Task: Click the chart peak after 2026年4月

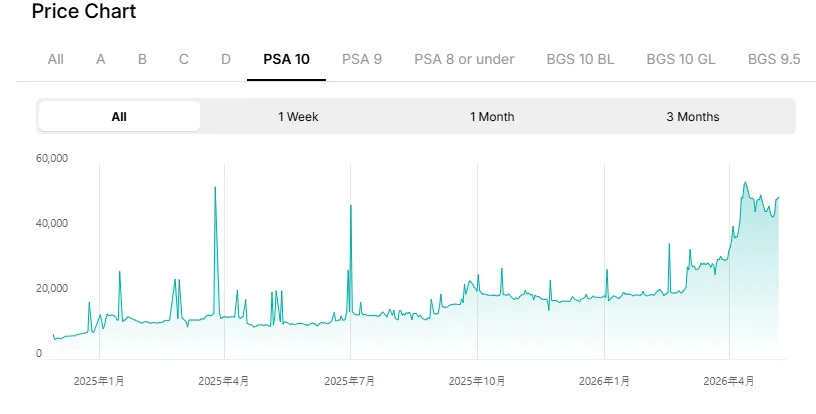Action: coord(745,183)
